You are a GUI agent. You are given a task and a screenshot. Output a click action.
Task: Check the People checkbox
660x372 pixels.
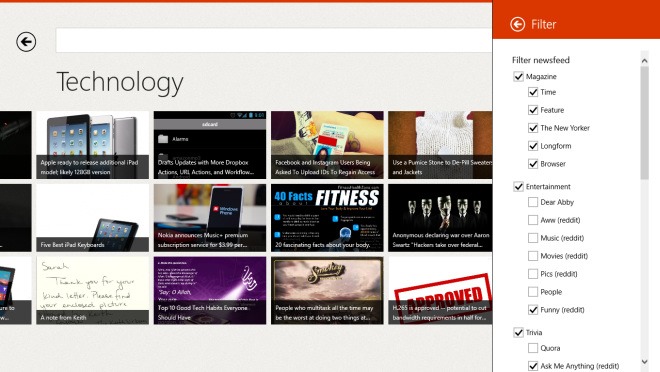click(533, 292)
